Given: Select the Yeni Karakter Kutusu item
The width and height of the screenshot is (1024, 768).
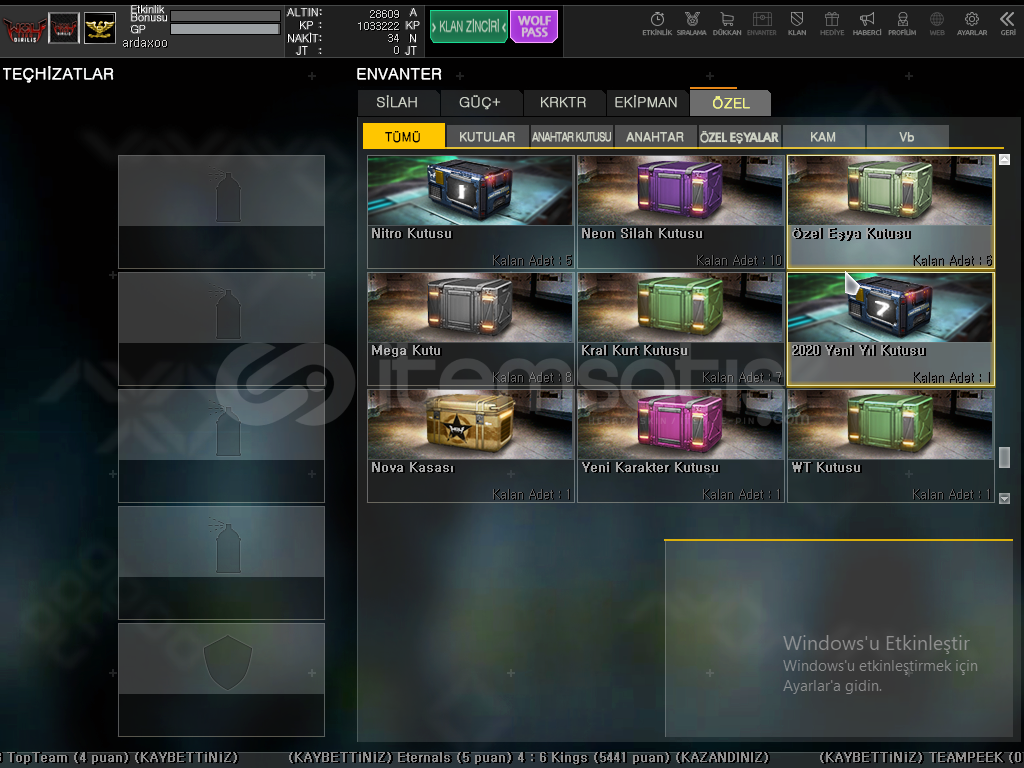Looking at the screenshot, I should (x=680, y=446).
